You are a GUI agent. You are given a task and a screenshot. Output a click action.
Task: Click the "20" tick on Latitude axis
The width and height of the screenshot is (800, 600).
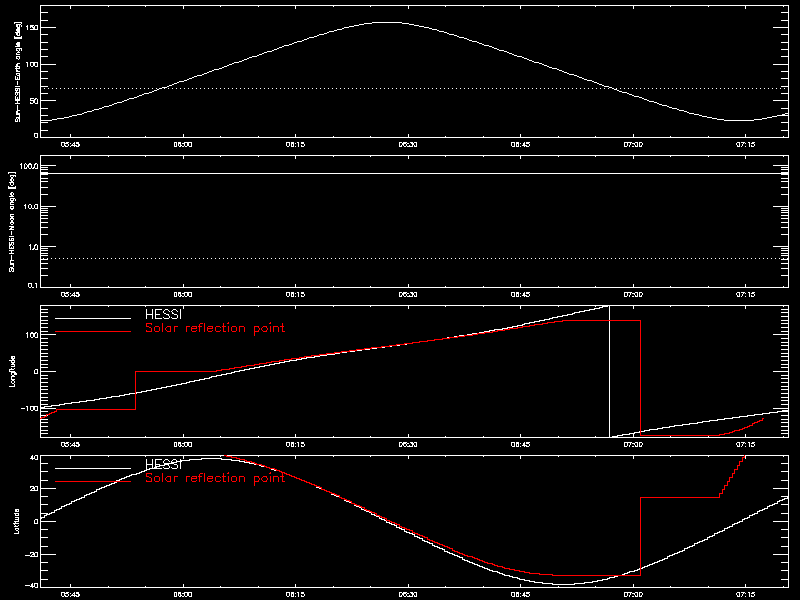point(34,489)
